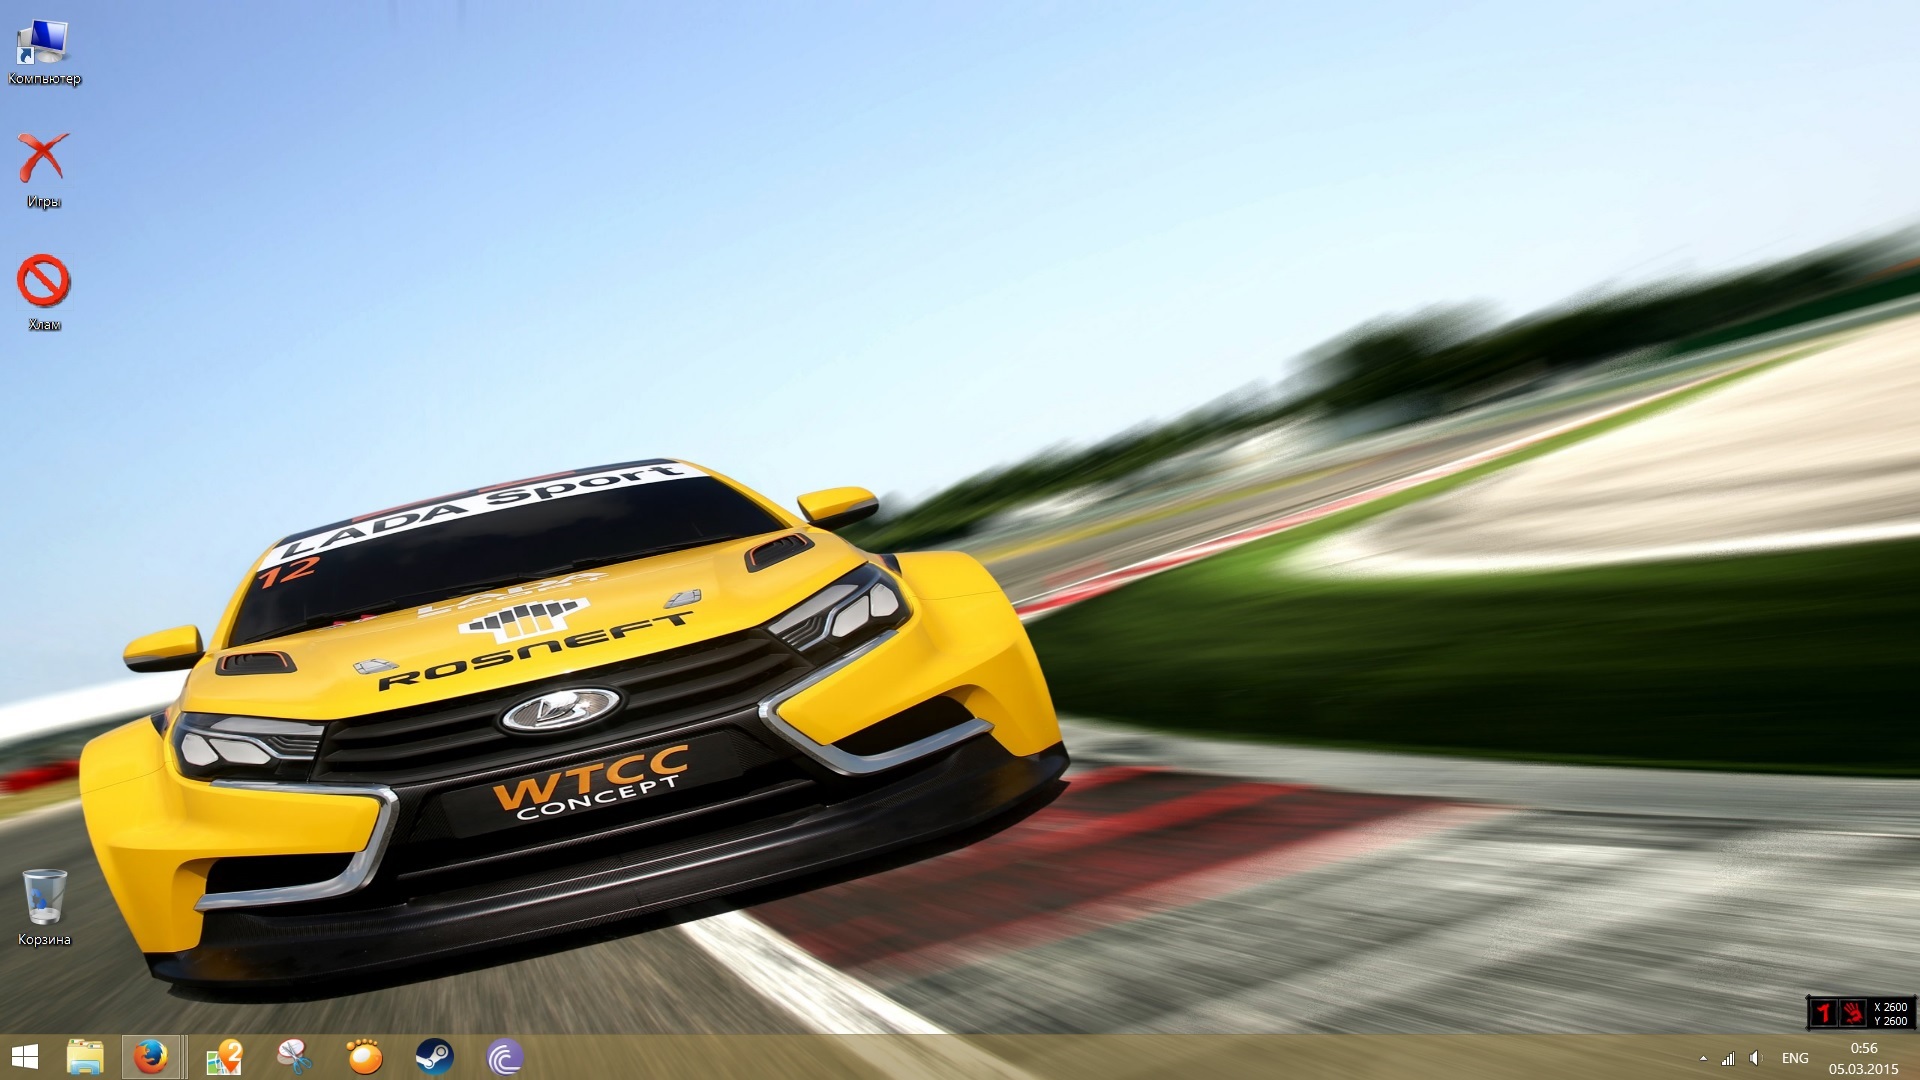This screenshot has width=1920, height=1080.
Task: Click the X 2600 sensitivity value
Action: [x=1891, y=1007]
